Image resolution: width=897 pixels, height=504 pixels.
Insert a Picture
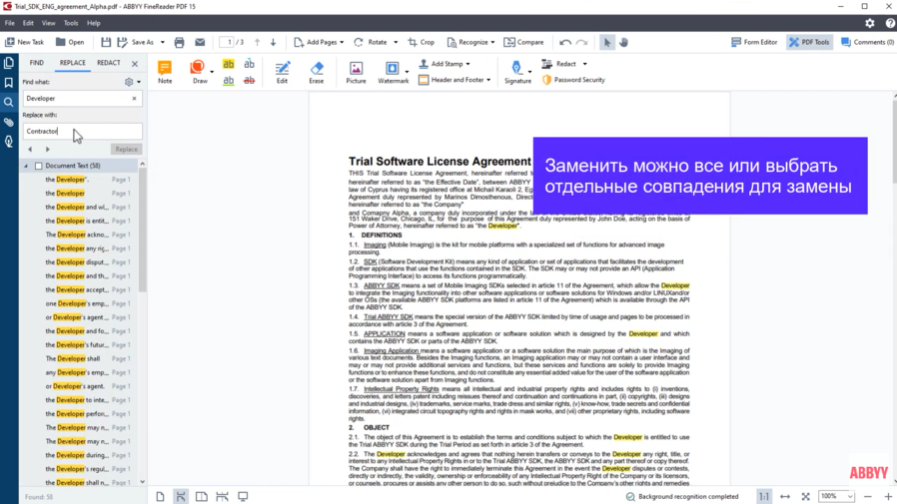point(356,72)
